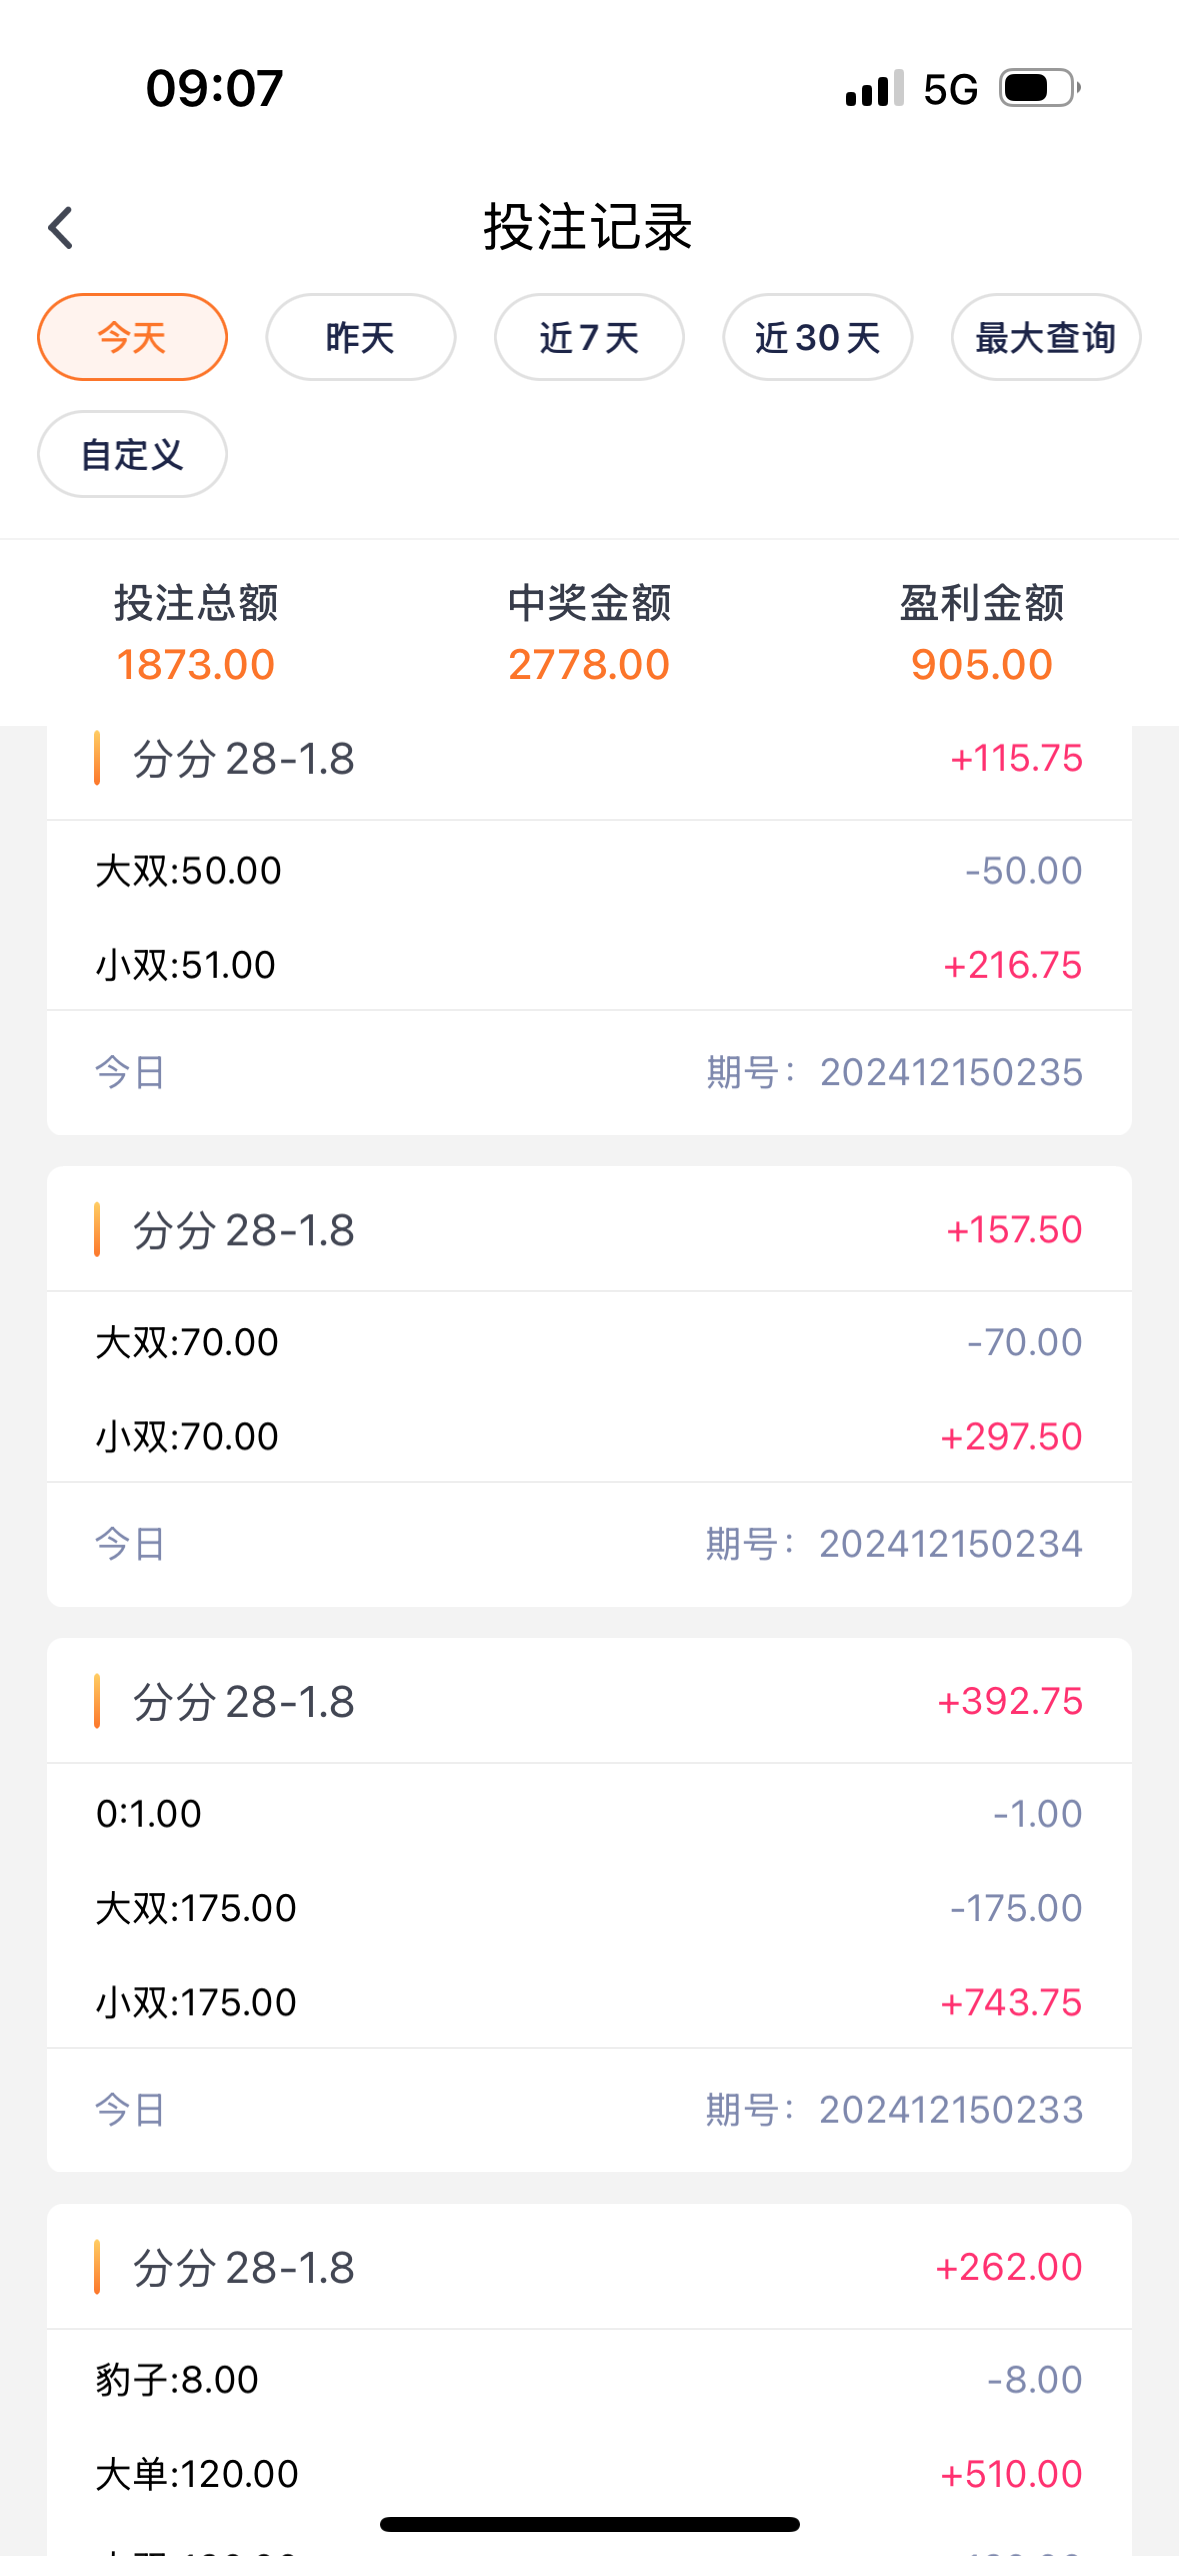Tap the battery status icon
Image resolution: width=1179 pixels, height=2556 pixels.
click(1040, 88)
